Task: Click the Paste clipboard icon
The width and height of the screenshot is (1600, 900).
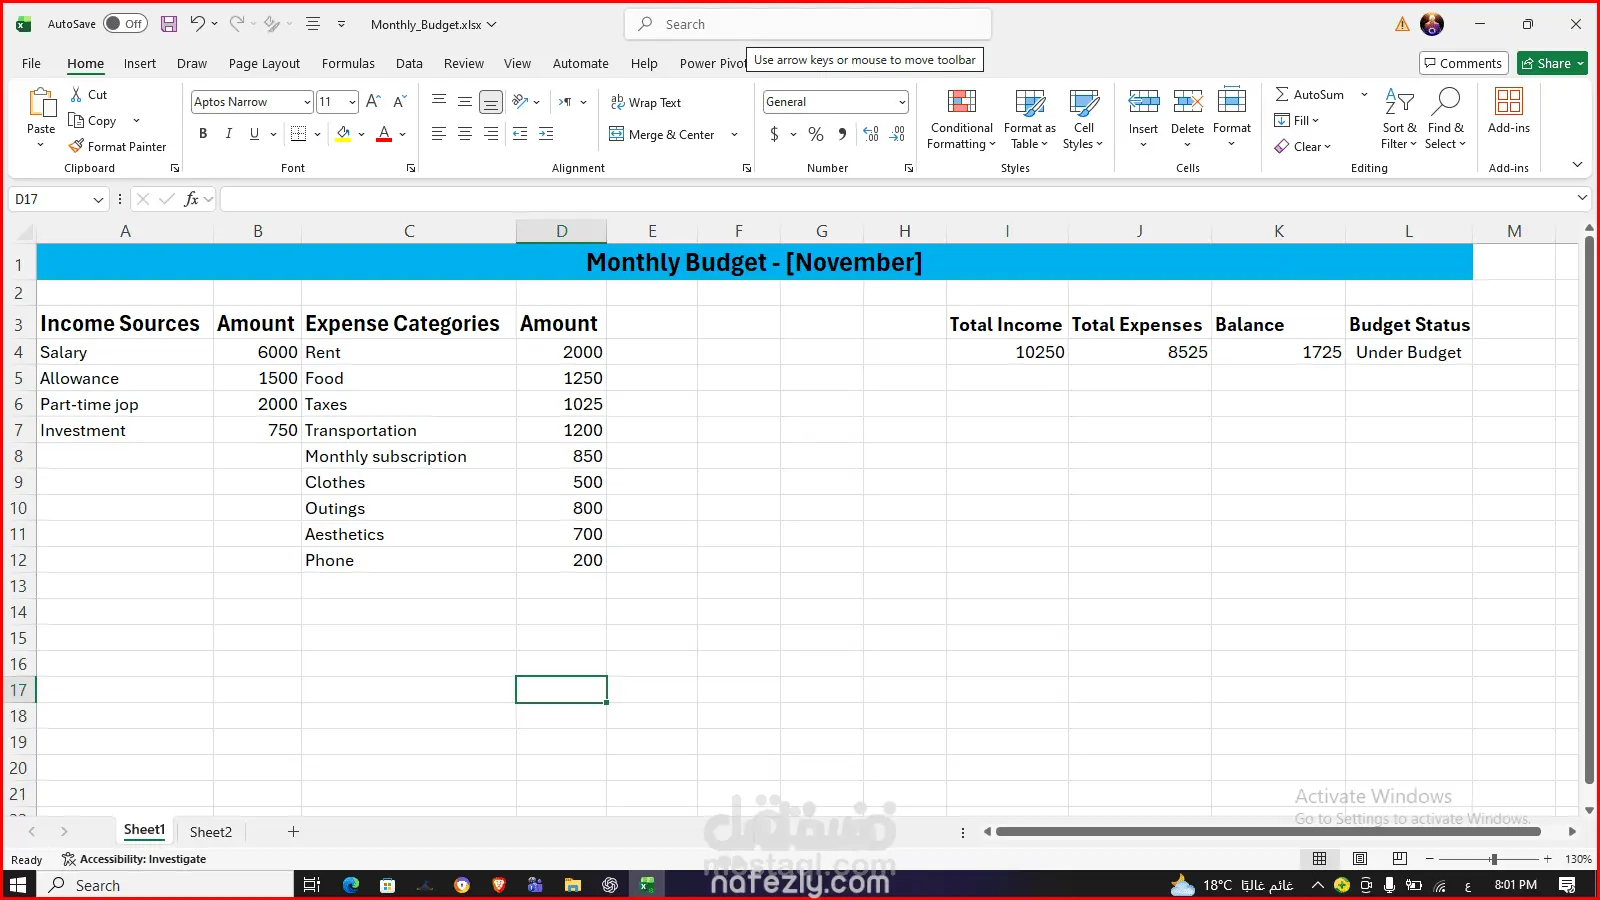Action: (x=41, y=103)
